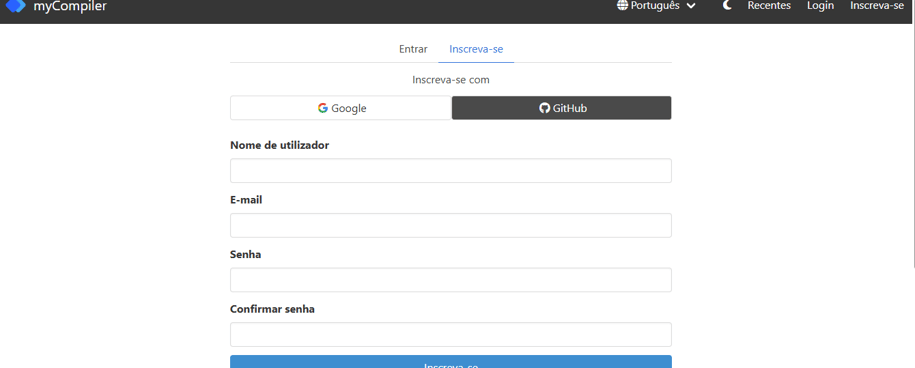Viewport: 915px width, 368px height.
Task: Focus the Confirmar senha field
Action: tap(450, 335)
